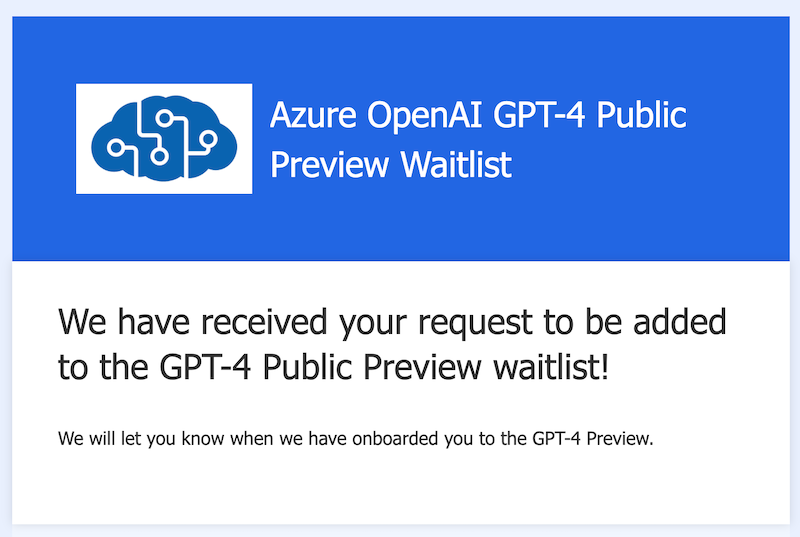Screen dimensions: 800x537
Task: Click the word Preview in header second line
Action: point(329,164)
